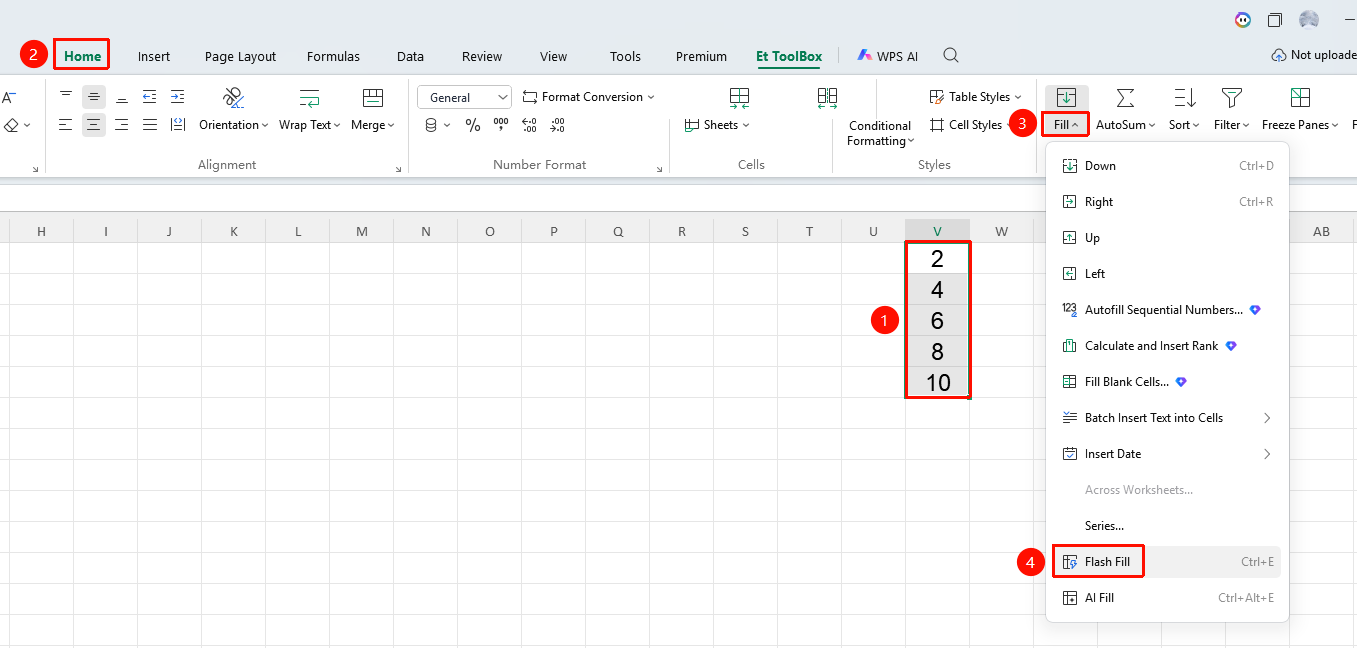Select AI Fill in the Fill menu

pyautogui.click(x=1167, y=598)
